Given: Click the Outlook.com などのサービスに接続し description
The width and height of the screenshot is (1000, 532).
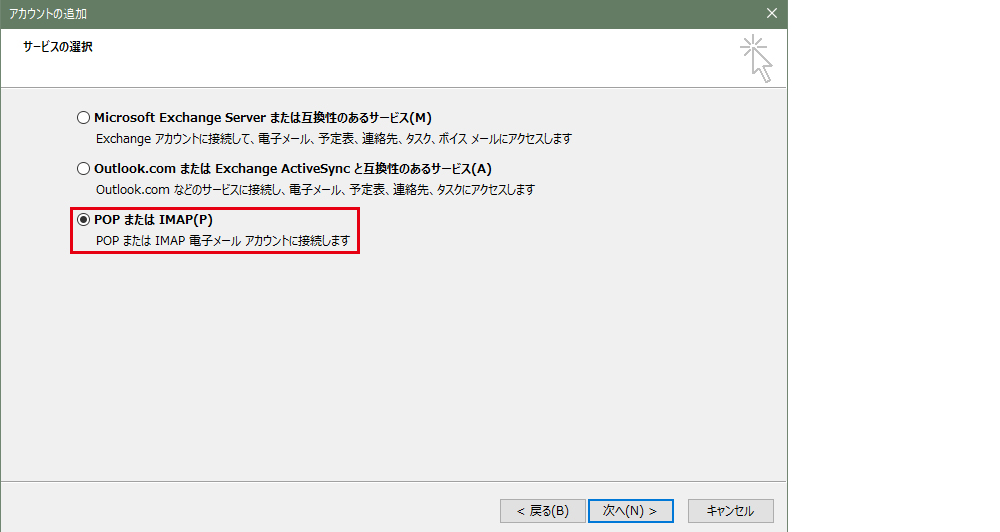Looking at the screenshot, I should 315,189.
